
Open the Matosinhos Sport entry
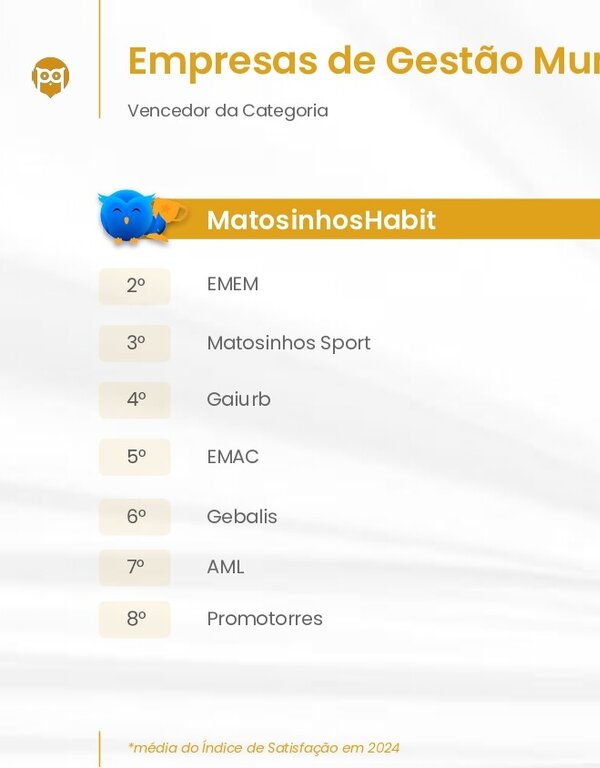(288, 343)
